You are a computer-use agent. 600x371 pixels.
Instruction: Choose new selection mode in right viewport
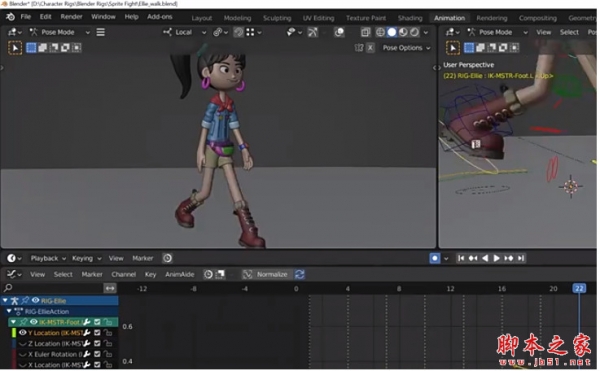tap(469, 48)
